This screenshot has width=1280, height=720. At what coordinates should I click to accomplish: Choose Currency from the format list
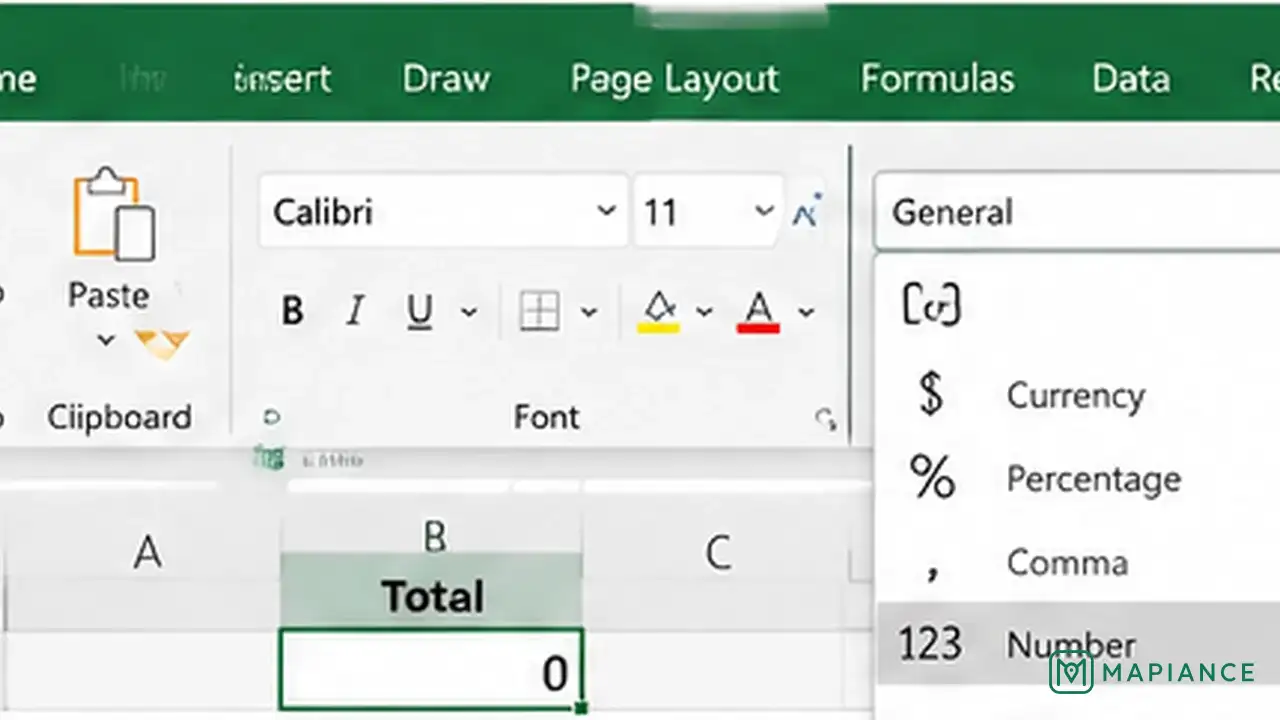pyautogui.click(x=1076, y=395)
